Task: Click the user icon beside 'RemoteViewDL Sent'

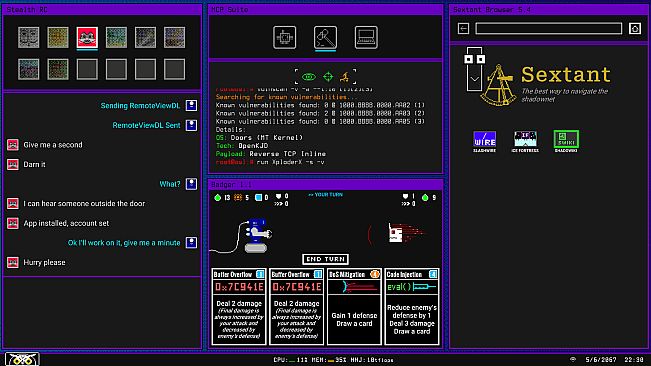Action: (x=191, y=125)
